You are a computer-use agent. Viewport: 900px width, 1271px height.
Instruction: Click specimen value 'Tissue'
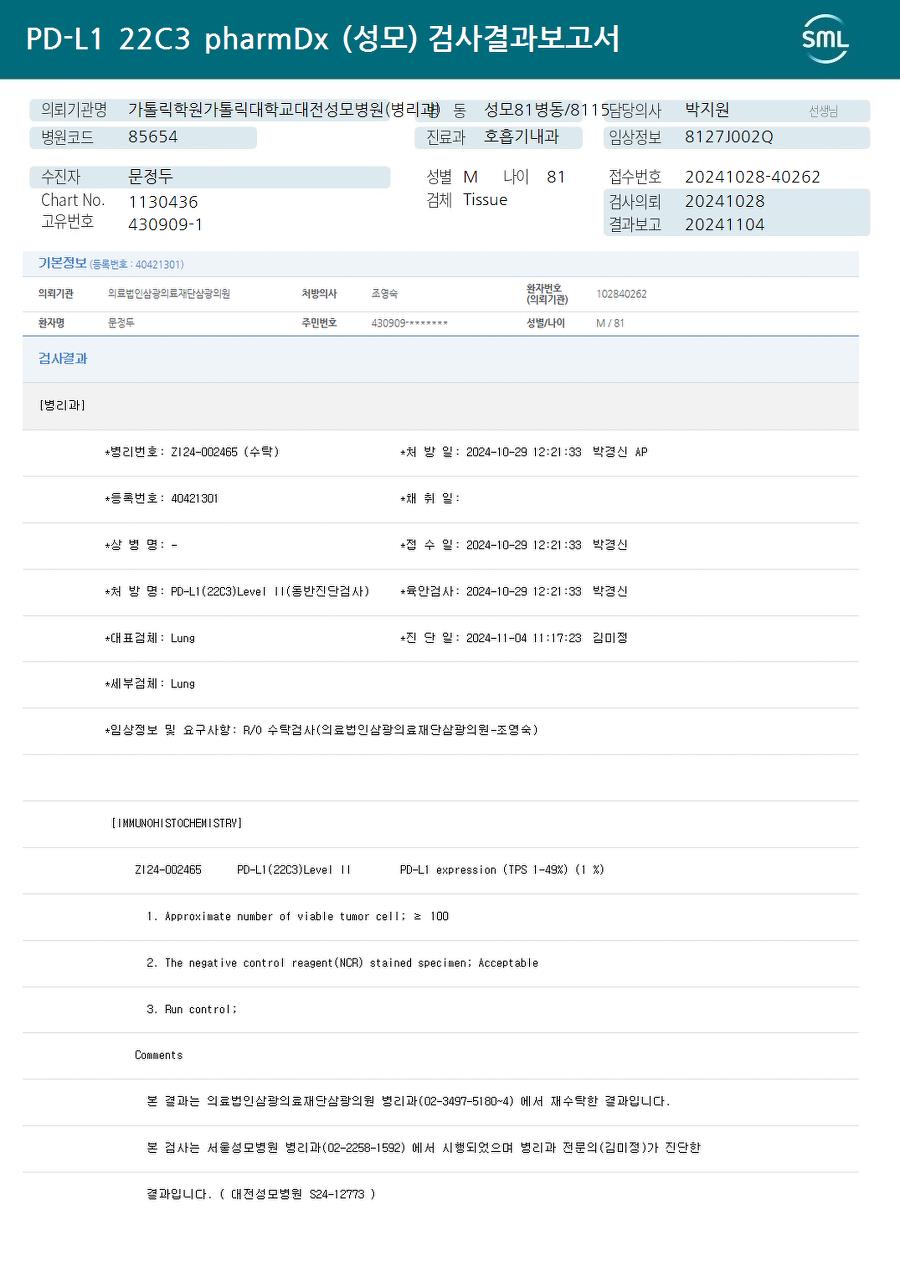point(485,200)
